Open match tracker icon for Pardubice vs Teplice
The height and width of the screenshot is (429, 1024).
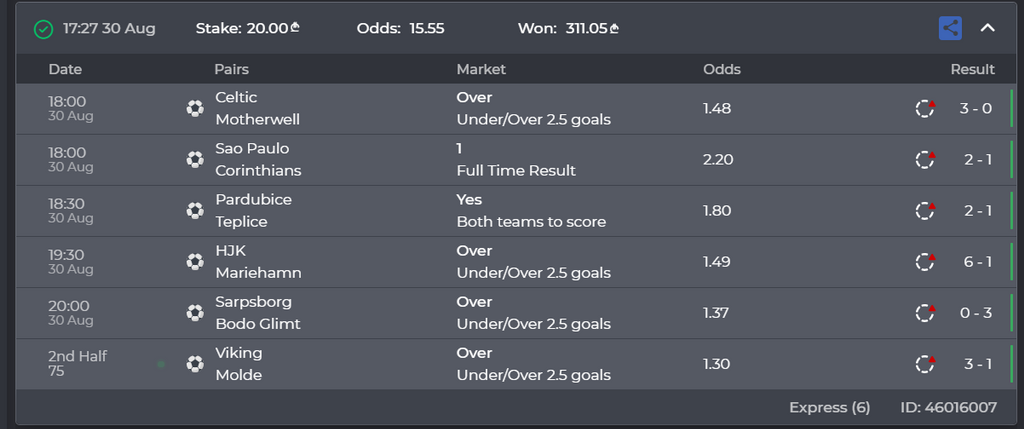[x=925, y=210]
